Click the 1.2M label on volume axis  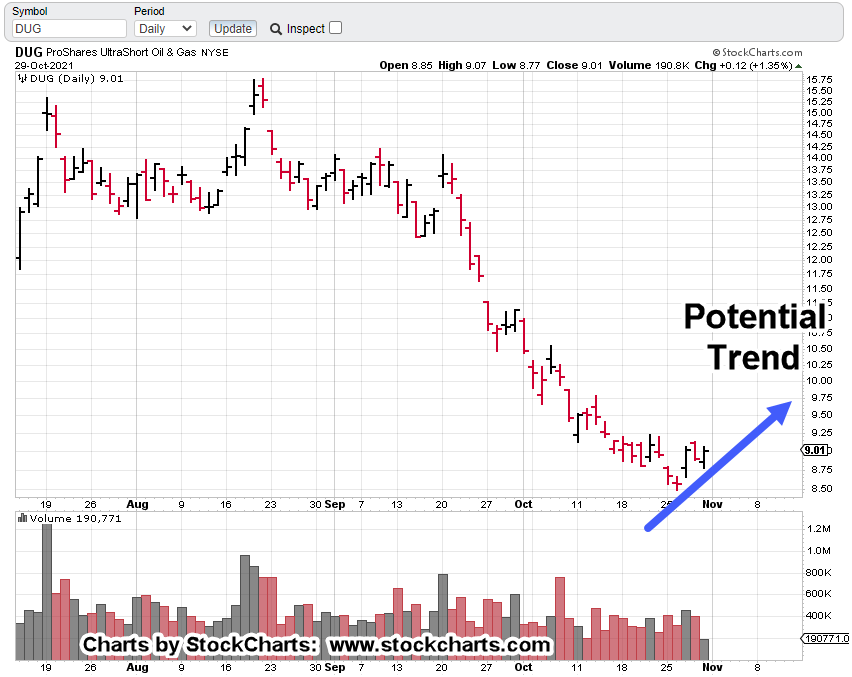tap(819, 528)
